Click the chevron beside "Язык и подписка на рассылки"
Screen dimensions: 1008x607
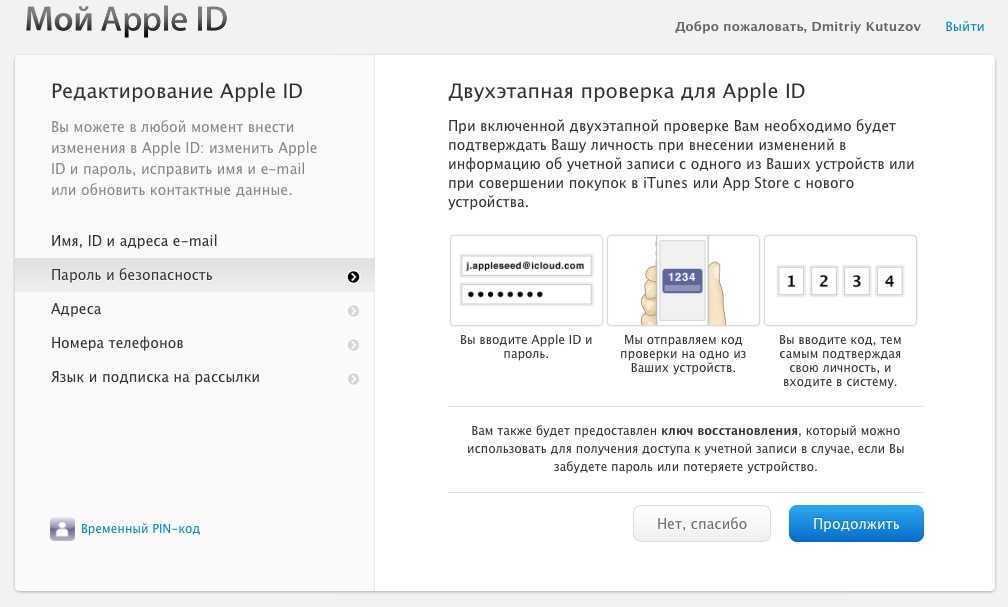(x=353, y=379)
